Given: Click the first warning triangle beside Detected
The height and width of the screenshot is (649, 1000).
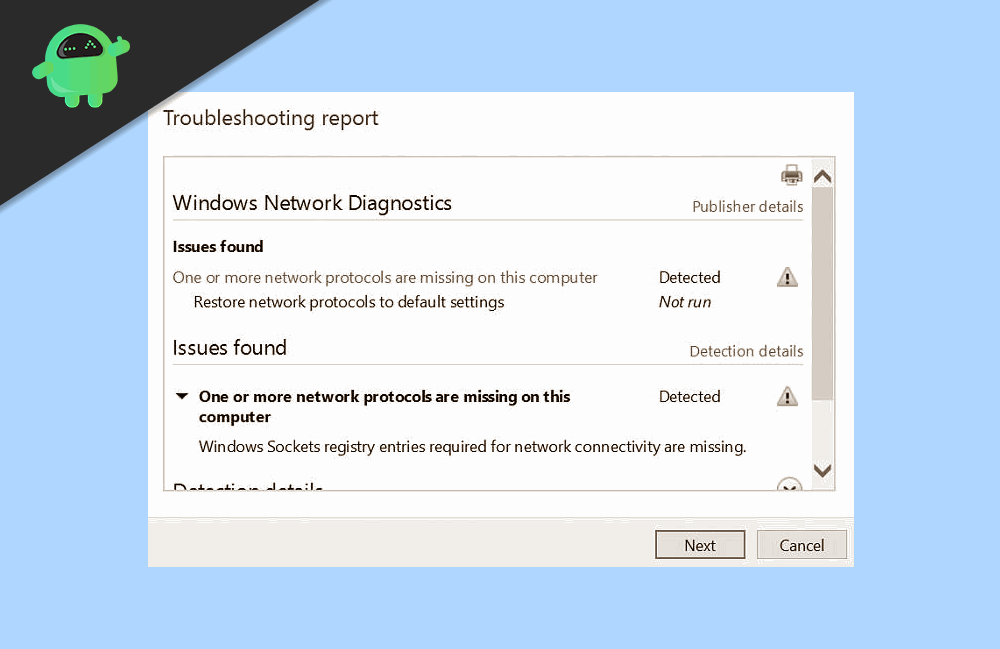Looking at the screenshot, I should pyautogui.click(x=787, y=278).
